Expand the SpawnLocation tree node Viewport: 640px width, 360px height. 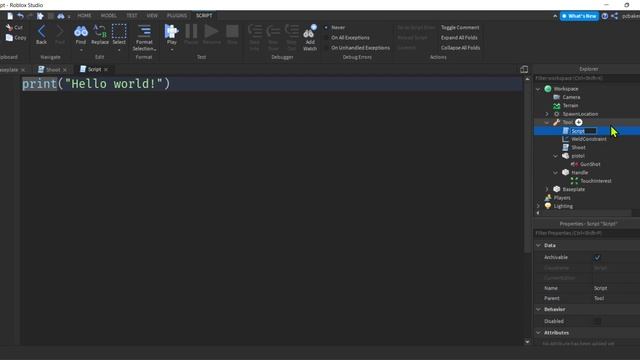pyautogui.click(x=547, y=114)
